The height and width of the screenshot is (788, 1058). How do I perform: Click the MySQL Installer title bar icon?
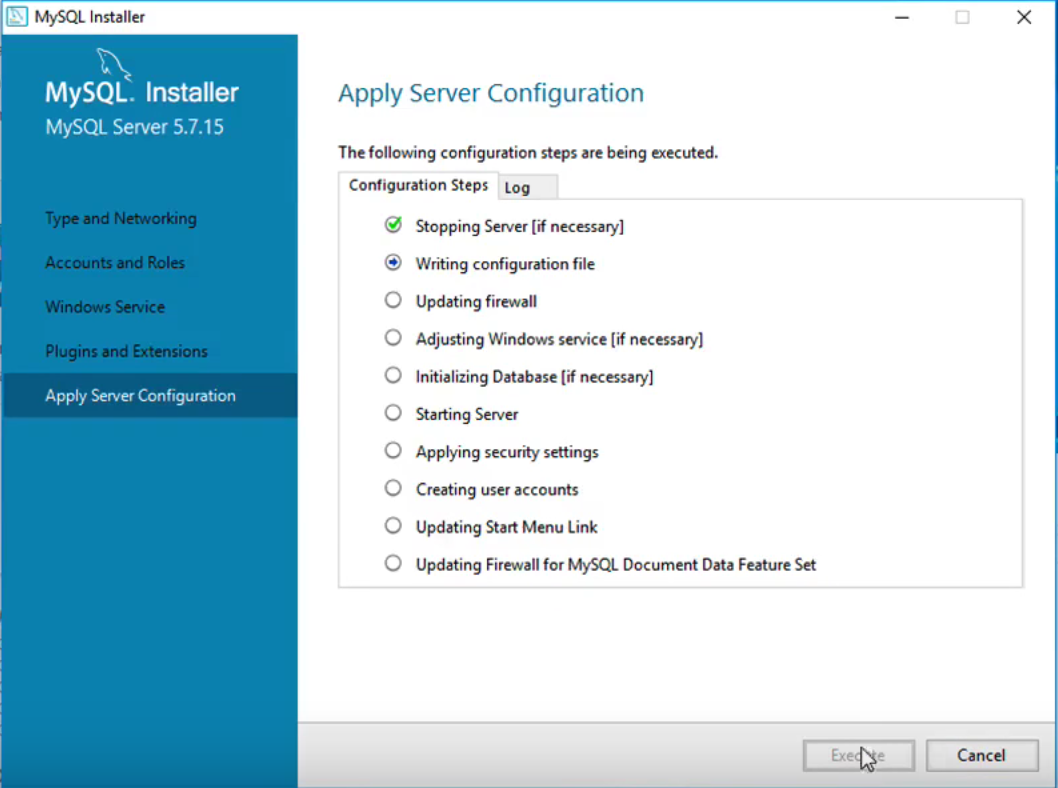click(17, 16)
